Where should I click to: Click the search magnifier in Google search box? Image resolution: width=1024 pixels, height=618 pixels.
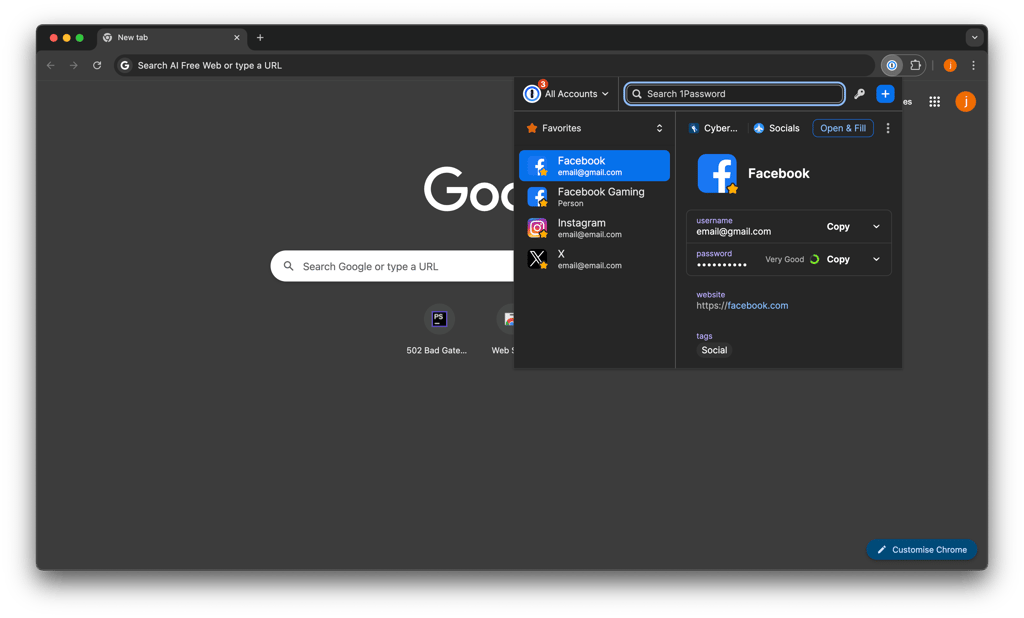point(288,267)
